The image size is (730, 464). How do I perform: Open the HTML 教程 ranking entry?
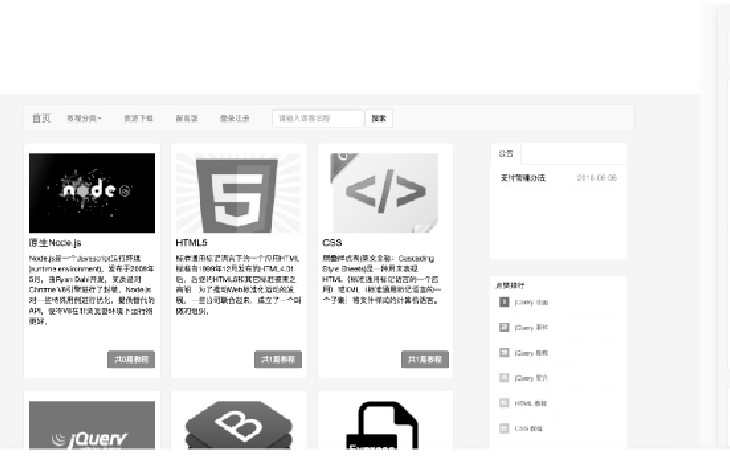(530, 403)
